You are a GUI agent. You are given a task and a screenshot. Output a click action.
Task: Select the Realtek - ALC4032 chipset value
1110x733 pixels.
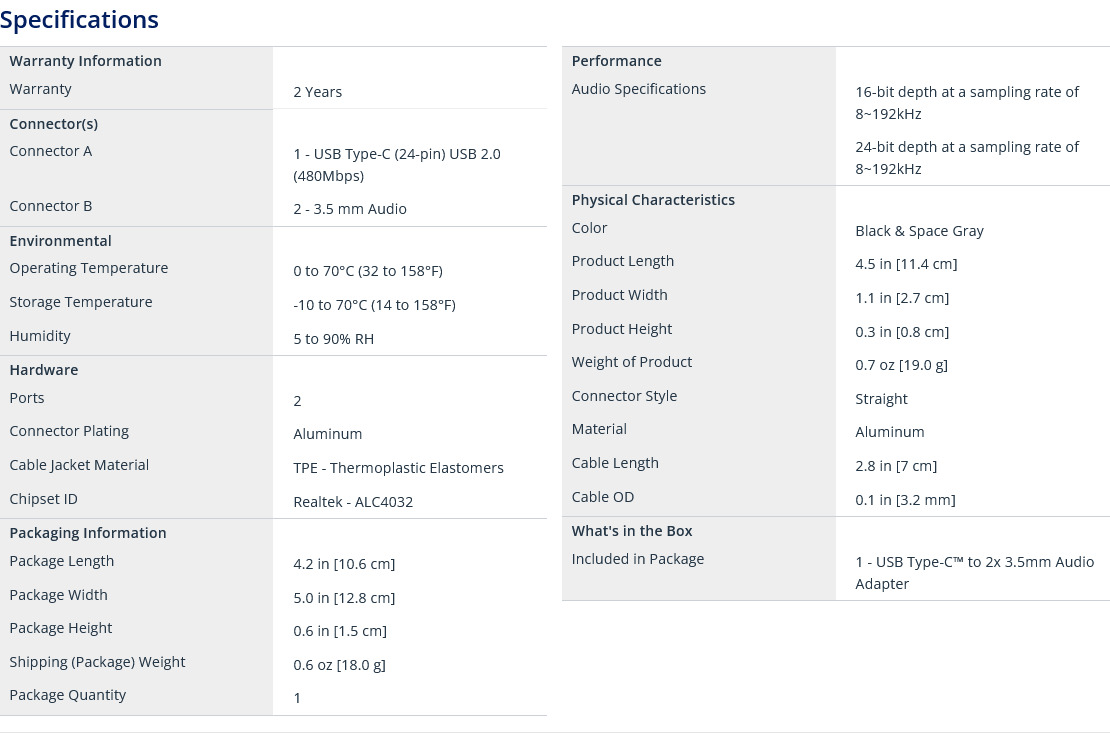pyautogui.click(x=353, y=502)
